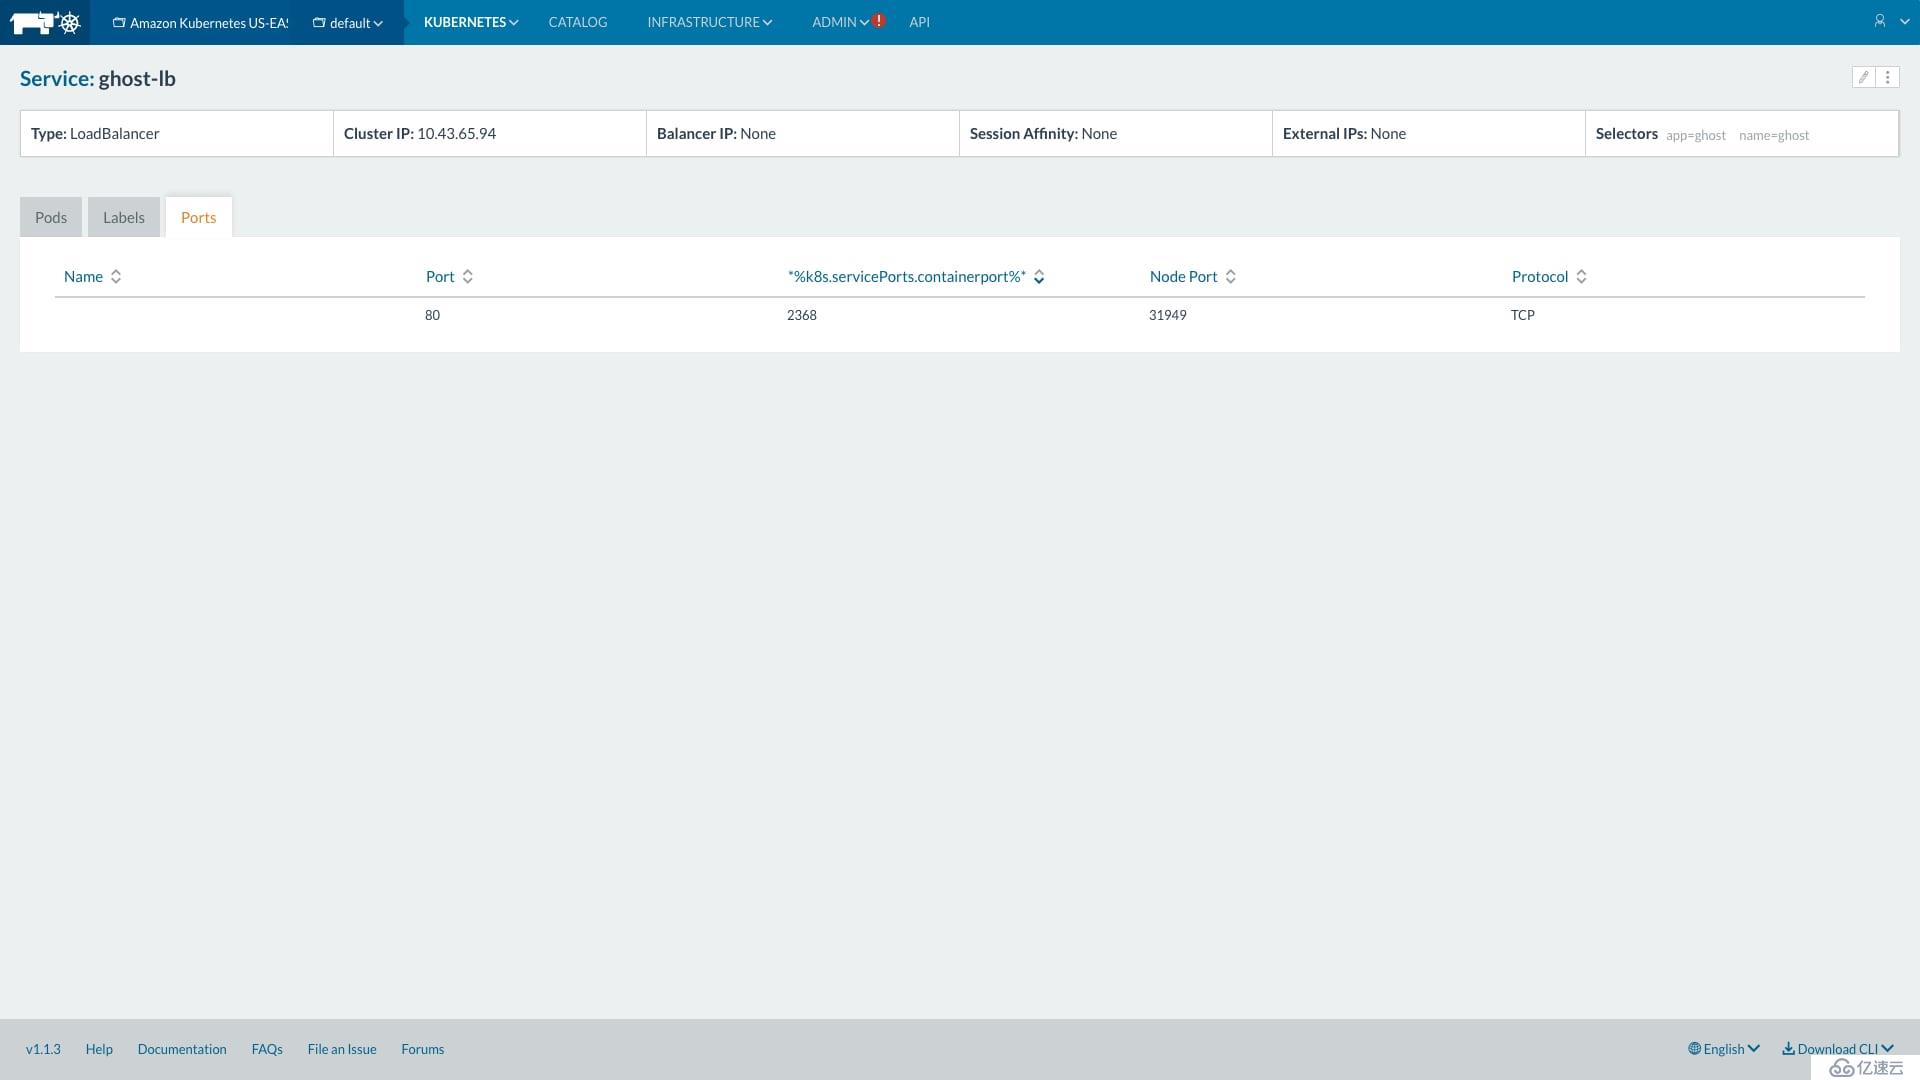Click the v1.1.3 version link
The width and height of the screenshot is (1920, 1080).
pyautogui.click(x=43, y=1049)
